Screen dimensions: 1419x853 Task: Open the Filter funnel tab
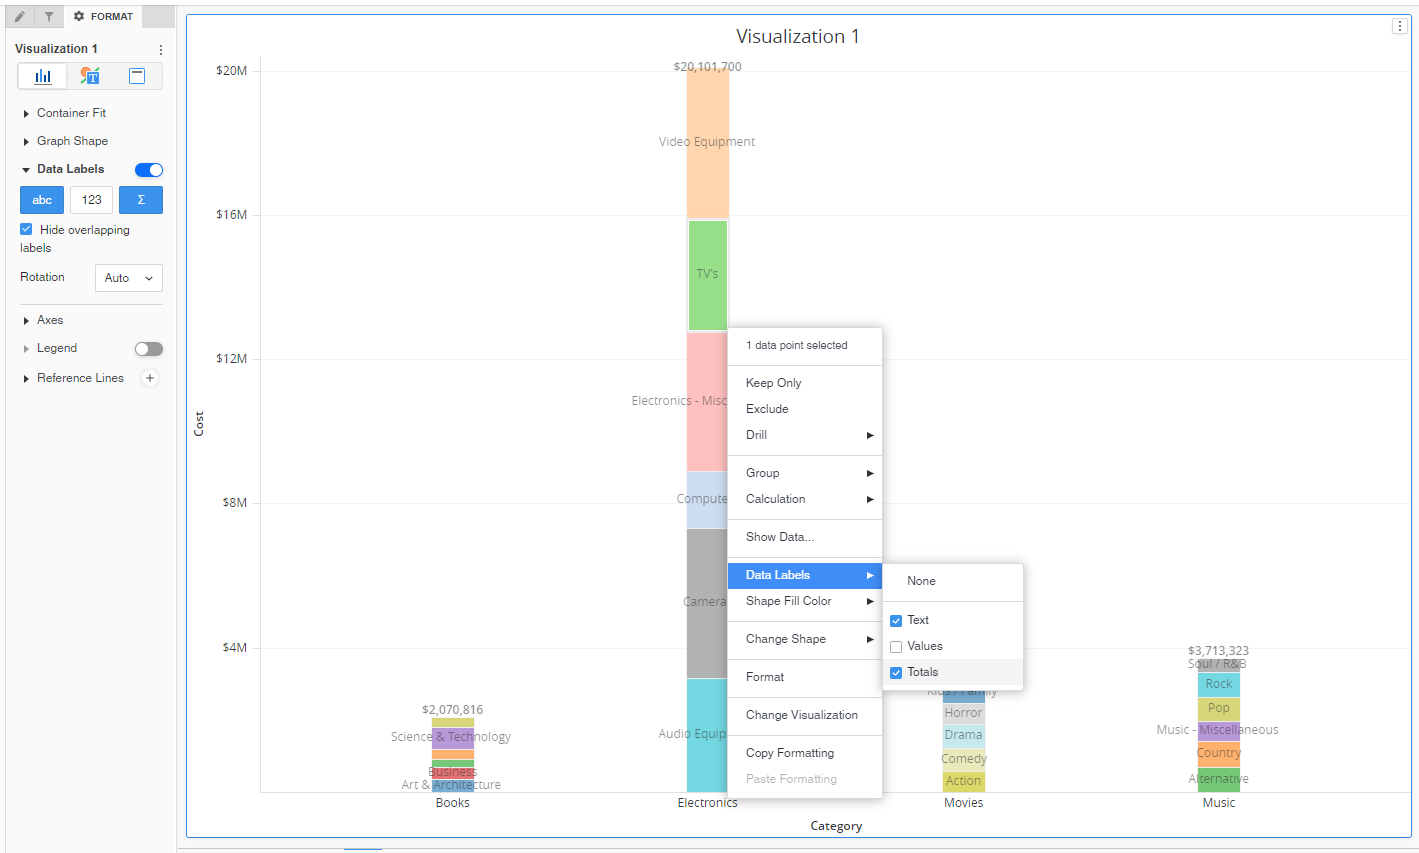pyautogui.click(x=48, y=17)
